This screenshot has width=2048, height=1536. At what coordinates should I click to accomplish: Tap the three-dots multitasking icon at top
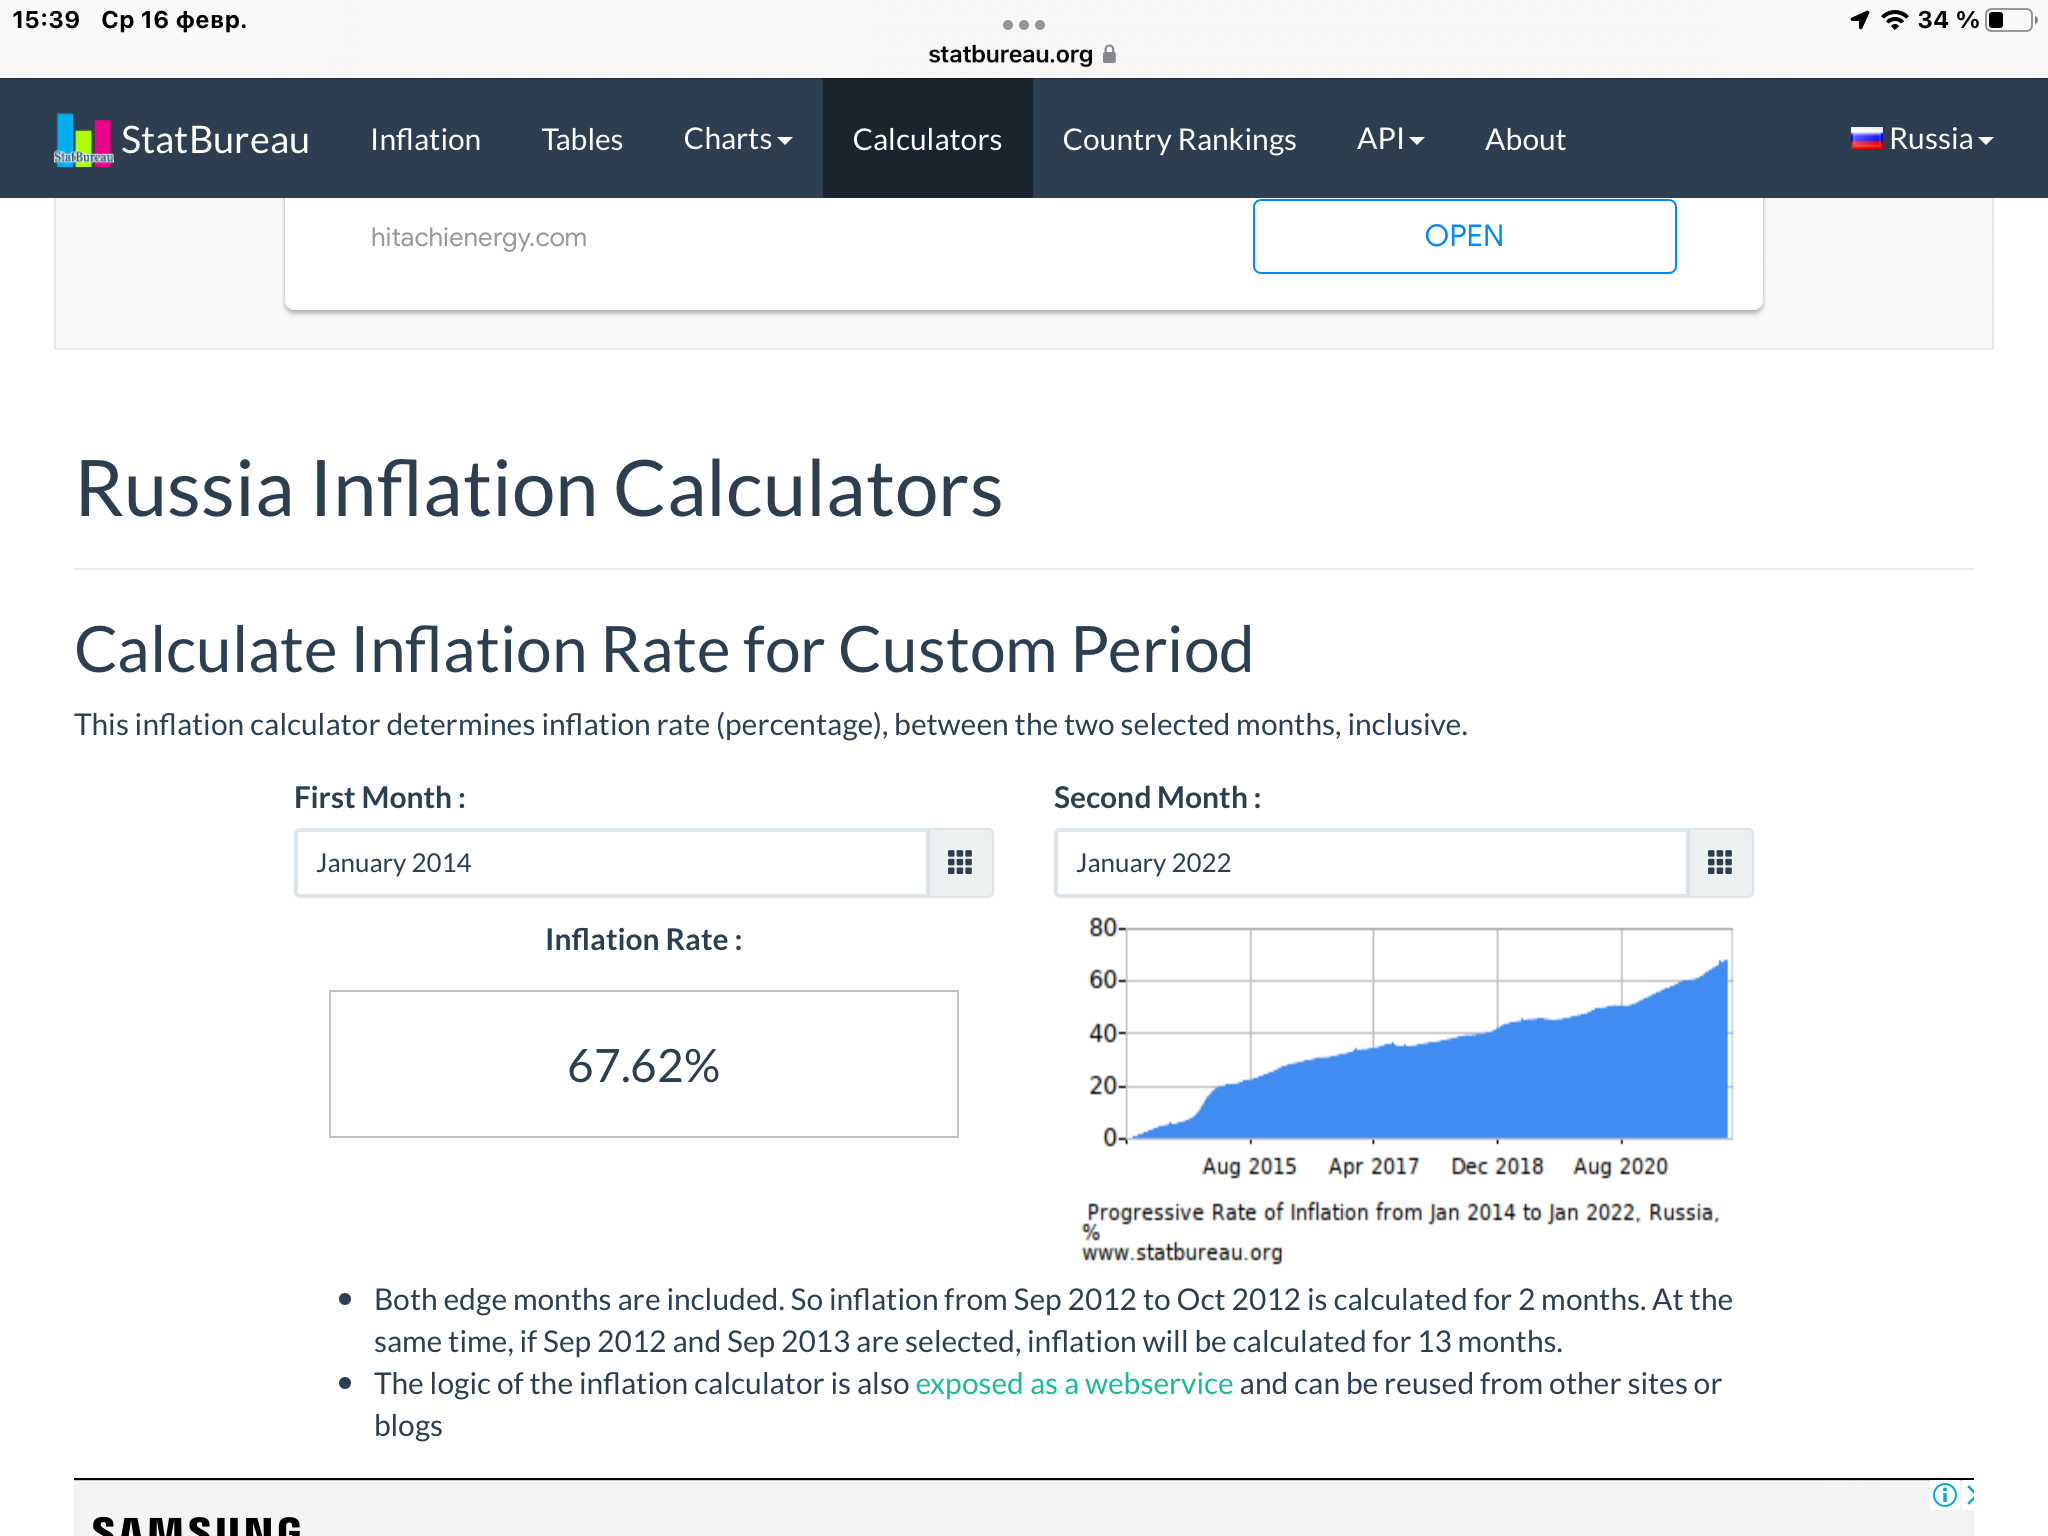tap(1024, 24)
